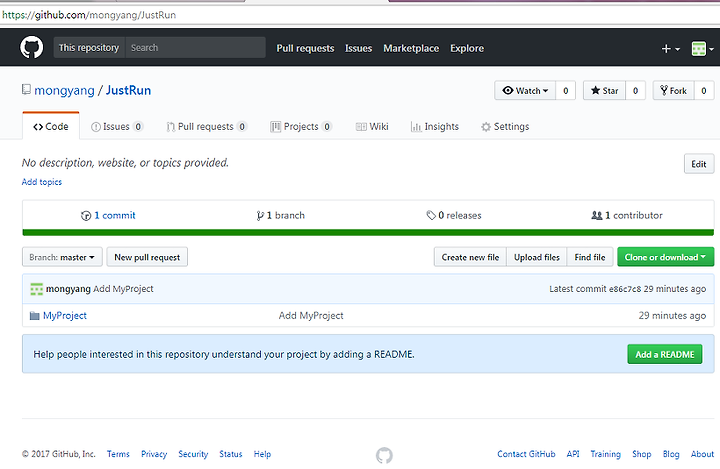720x469 pixels.
Task: Click the Add topics link
Action: 42,182
